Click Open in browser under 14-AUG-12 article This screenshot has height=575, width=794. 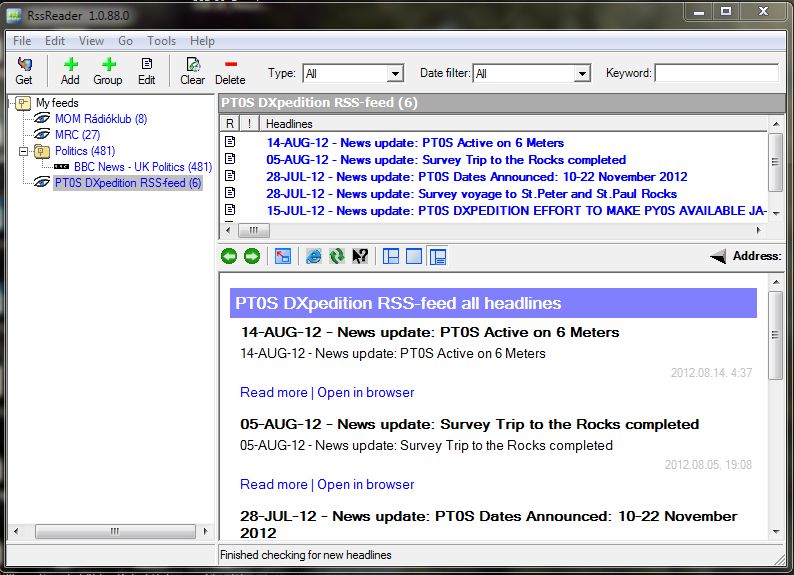click(x=366, y=392)
